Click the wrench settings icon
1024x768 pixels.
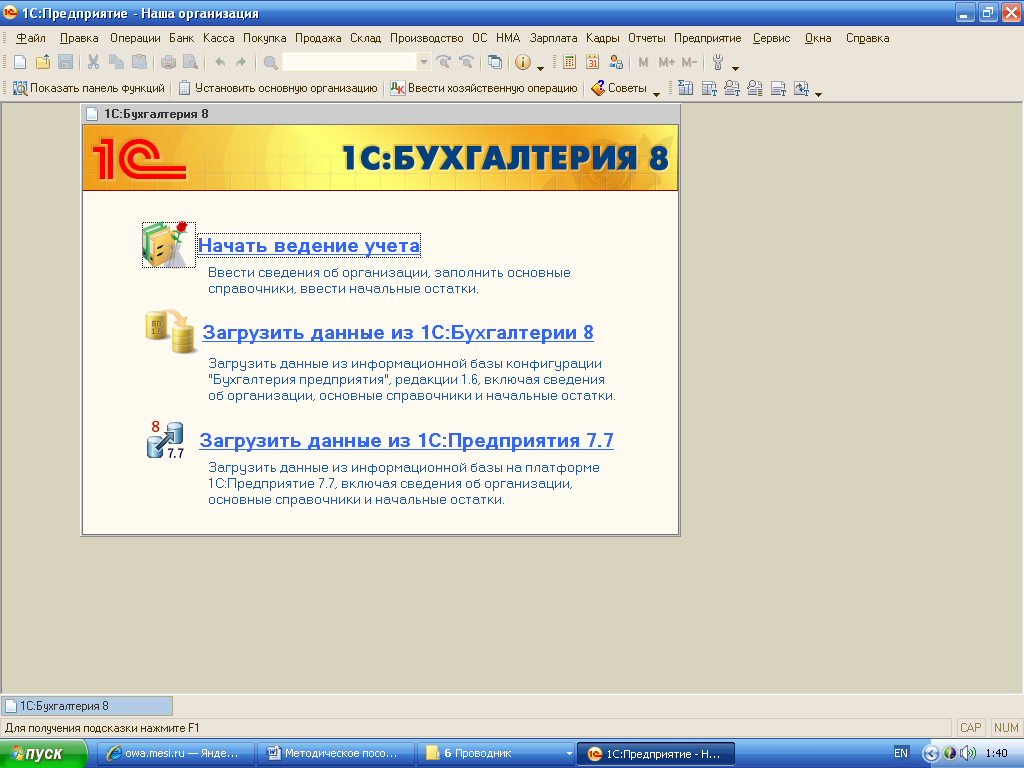718,62
